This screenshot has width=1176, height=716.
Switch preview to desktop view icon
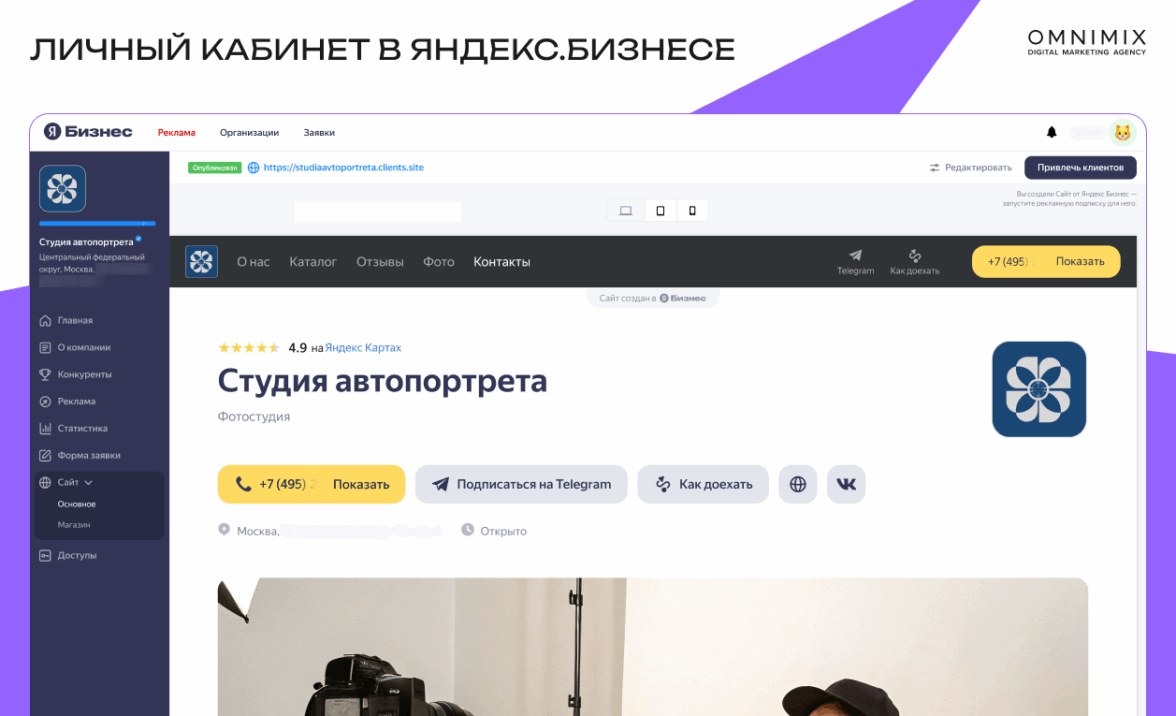point(625,211)
